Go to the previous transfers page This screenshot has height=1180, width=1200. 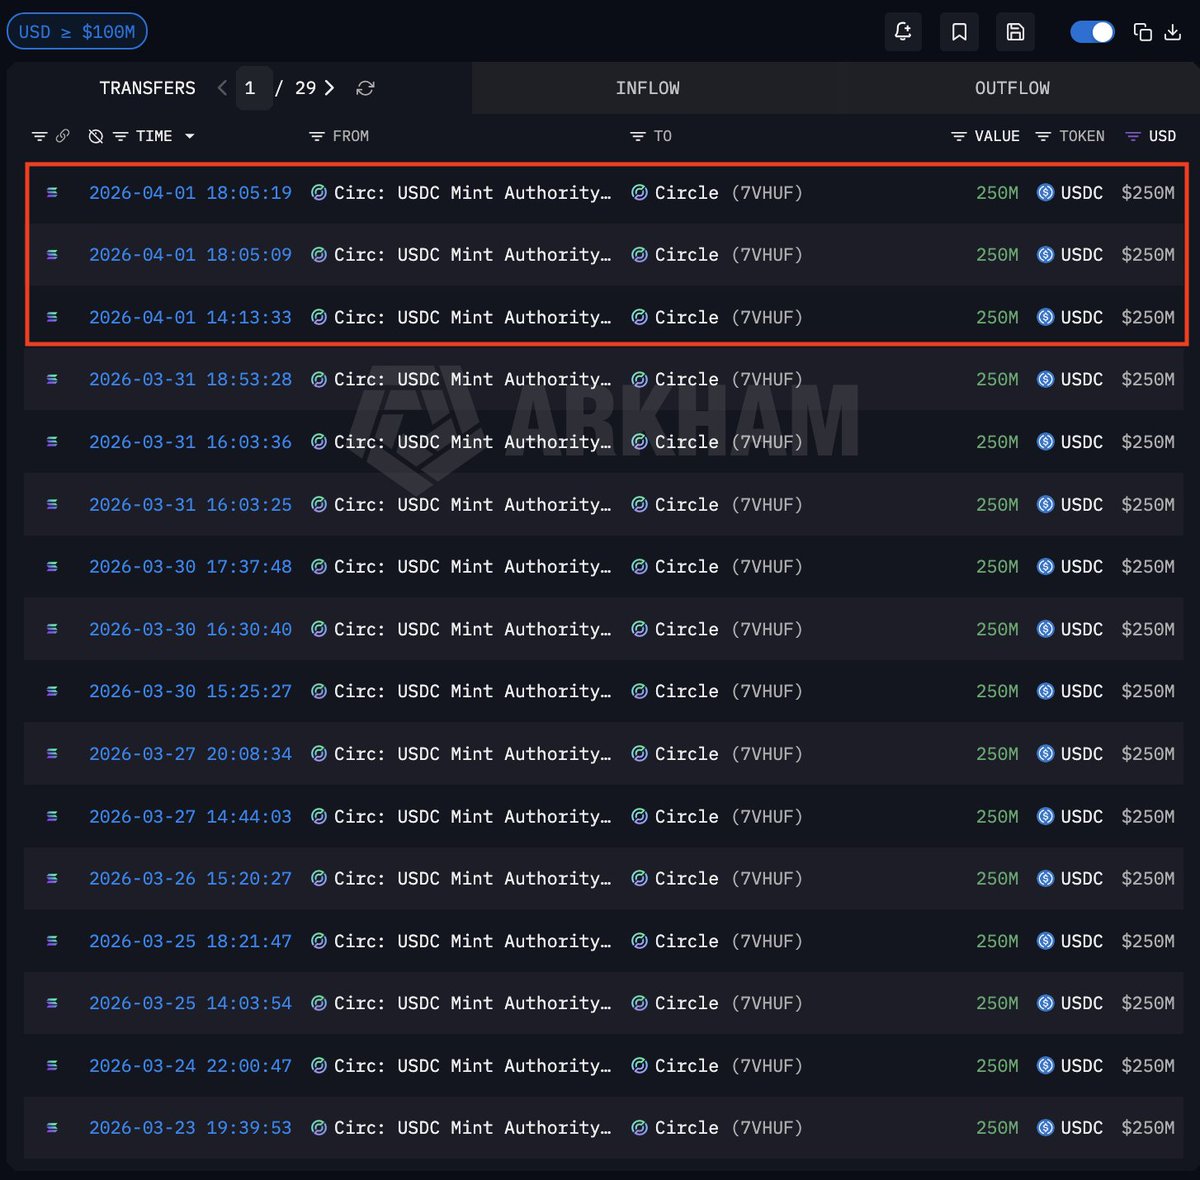tap(222, 88)
